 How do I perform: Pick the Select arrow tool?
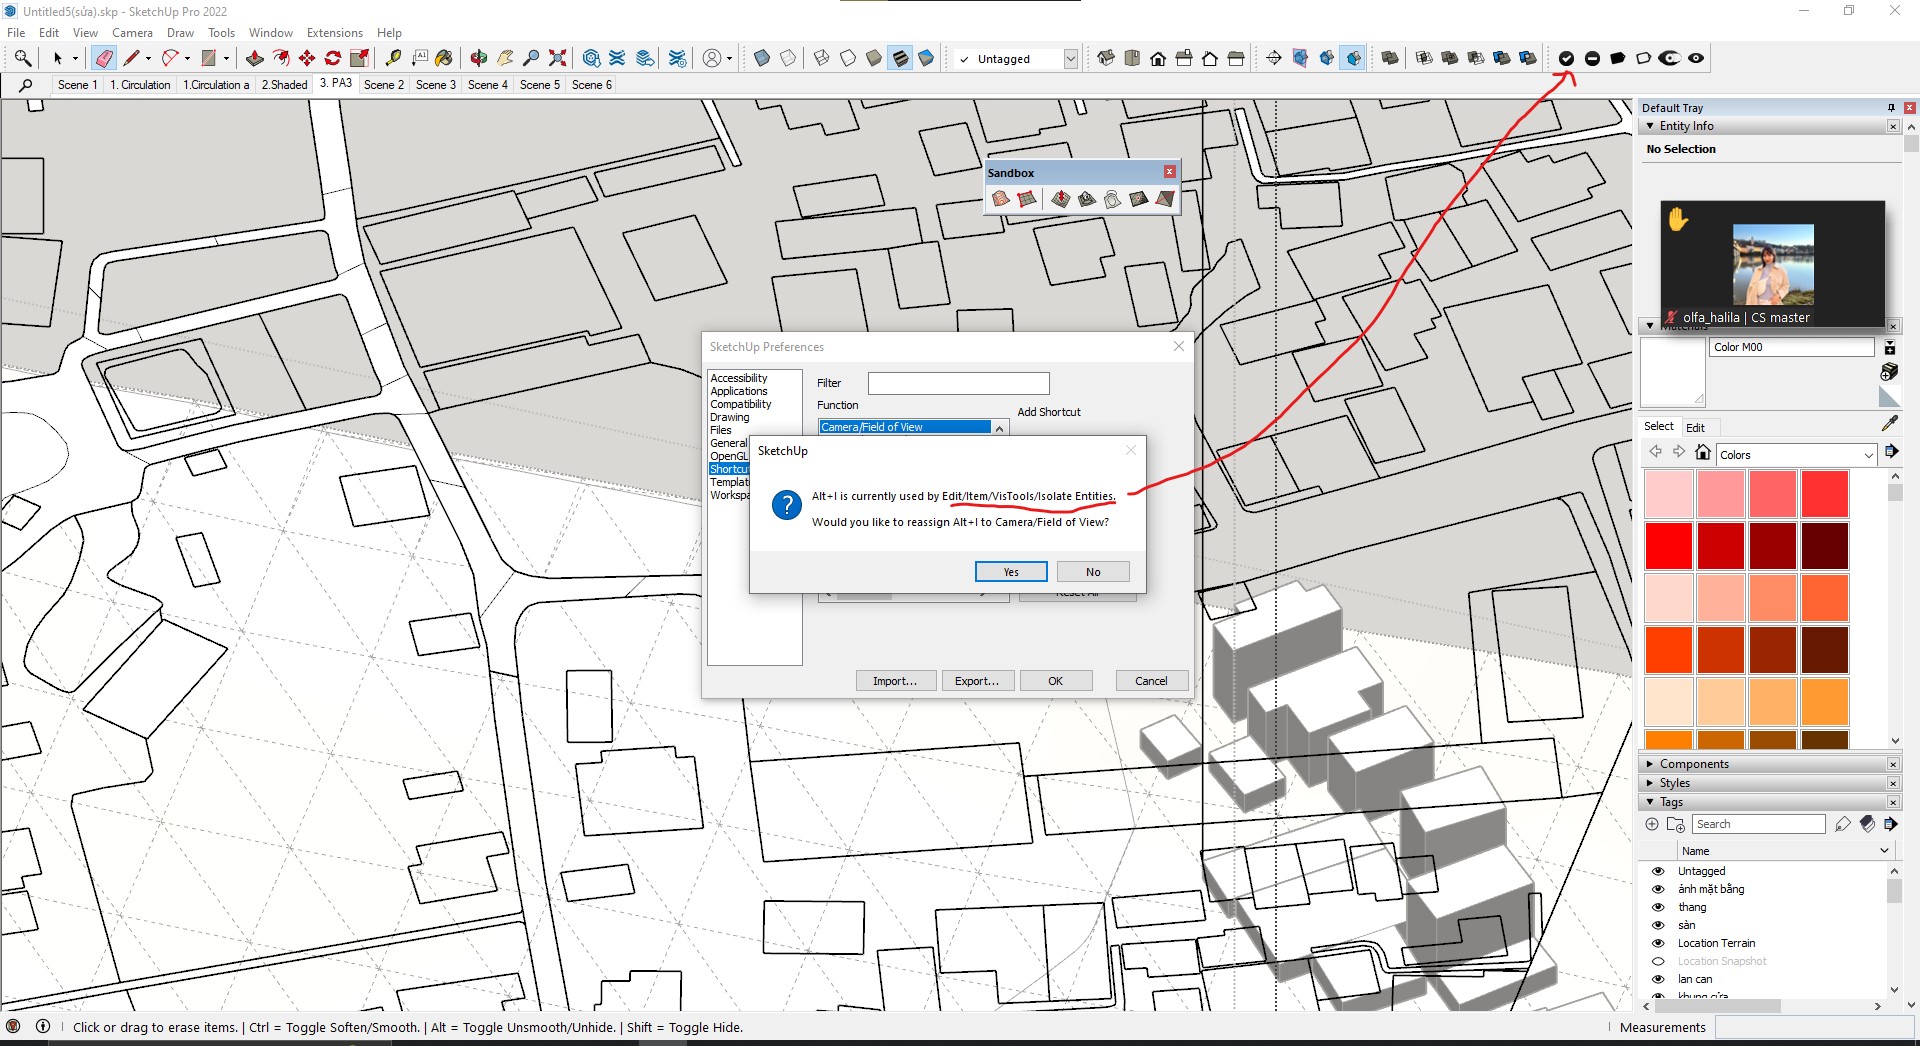58,58
